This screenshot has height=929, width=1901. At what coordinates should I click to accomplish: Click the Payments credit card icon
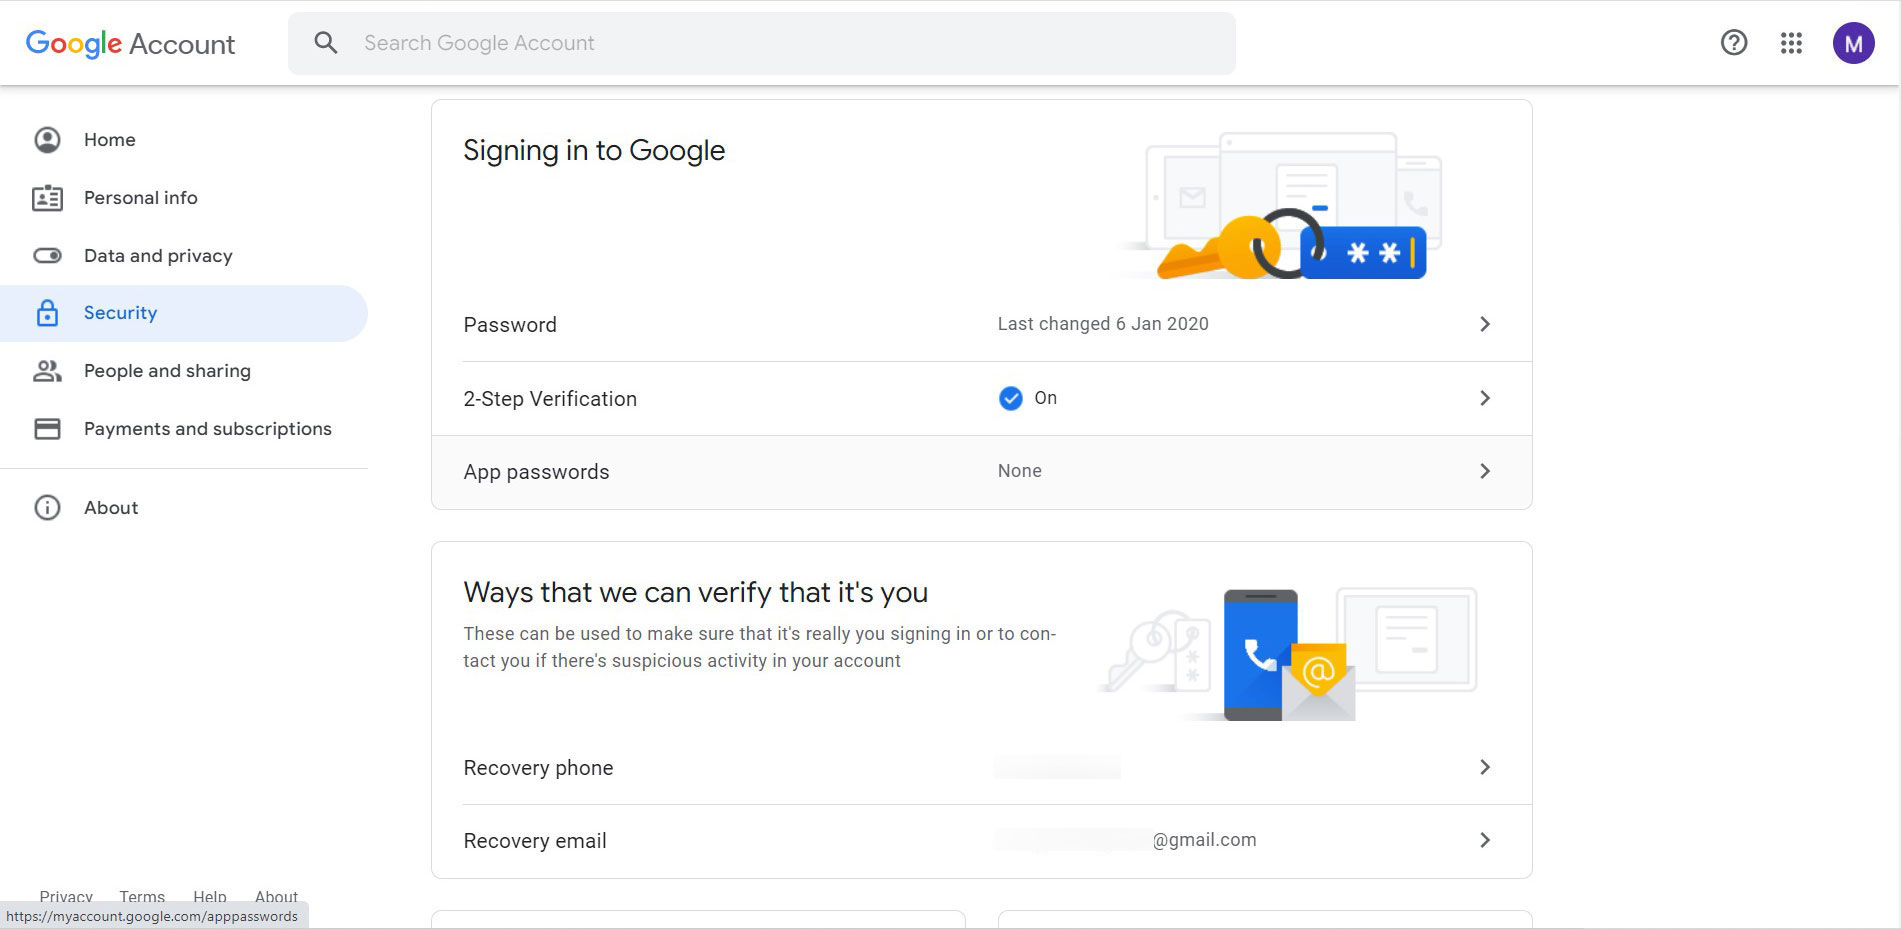pyautogui.click(x=47, y=429)
